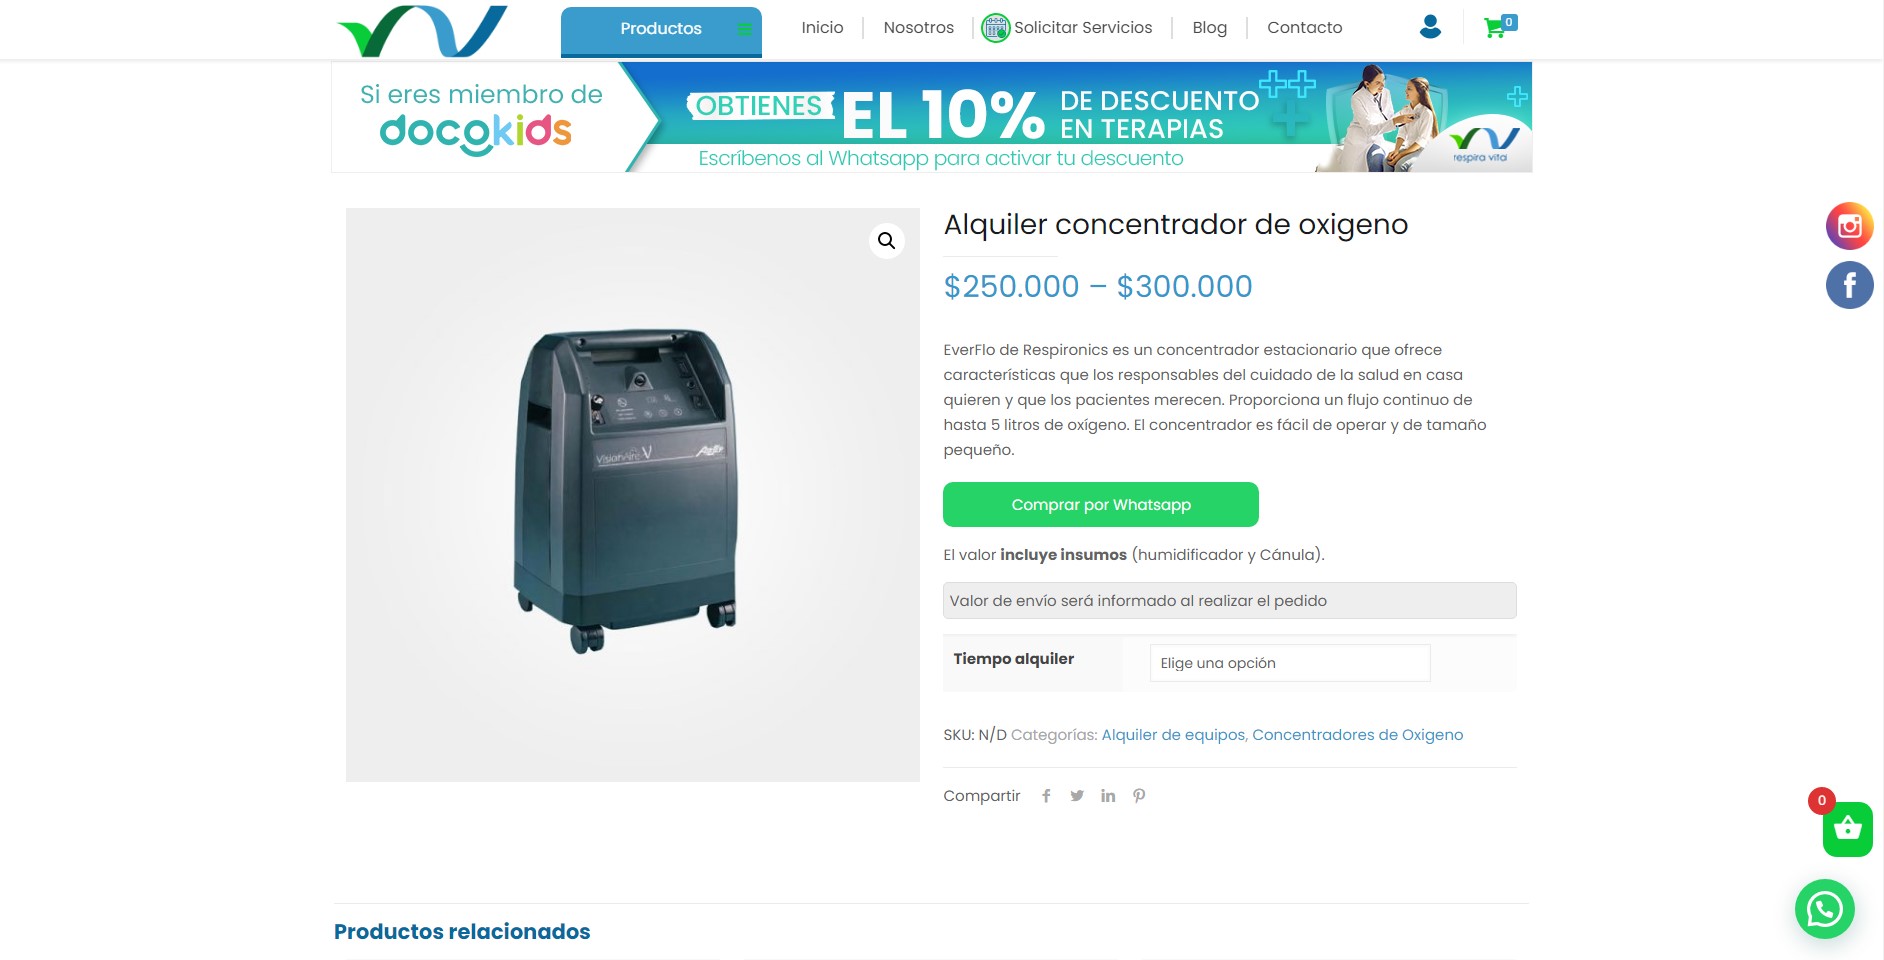This screenshot has height=960, width=1884.
Task: Open the Blog menu item
Action: click(x=1209, y=28)
